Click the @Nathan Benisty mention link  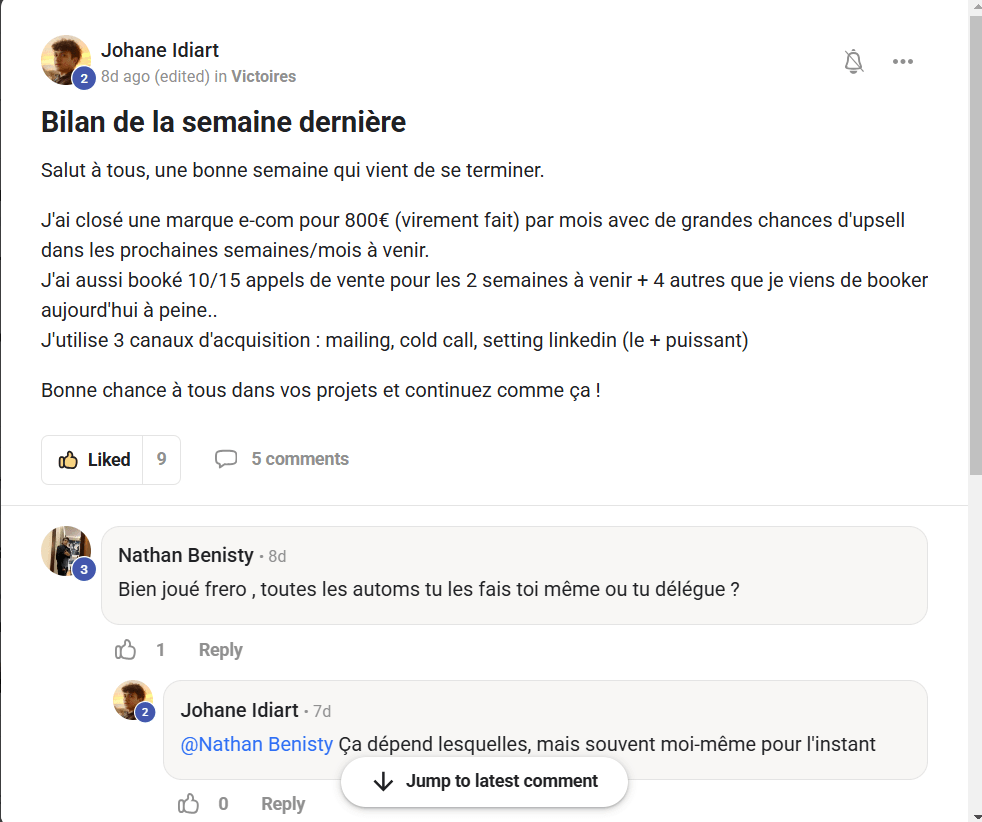(257, 744)
